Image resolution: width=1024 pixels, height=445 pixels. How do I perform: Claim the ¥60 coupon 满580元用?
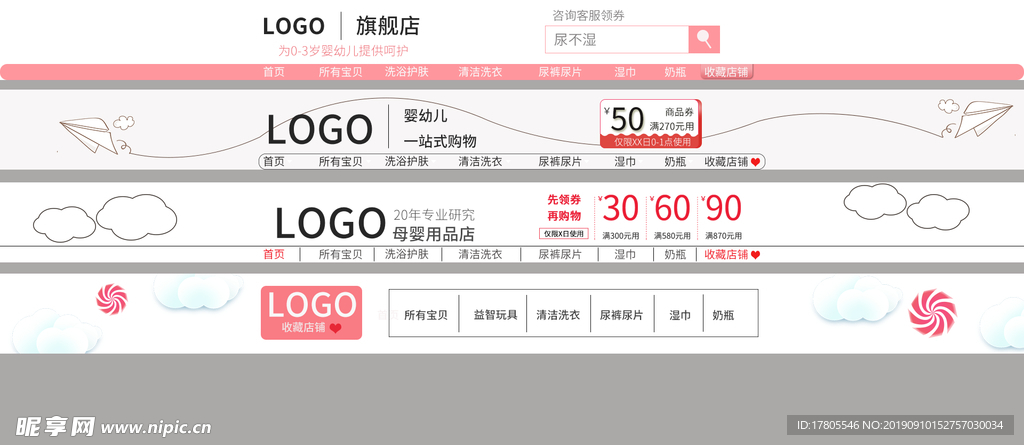coord(672,218)
